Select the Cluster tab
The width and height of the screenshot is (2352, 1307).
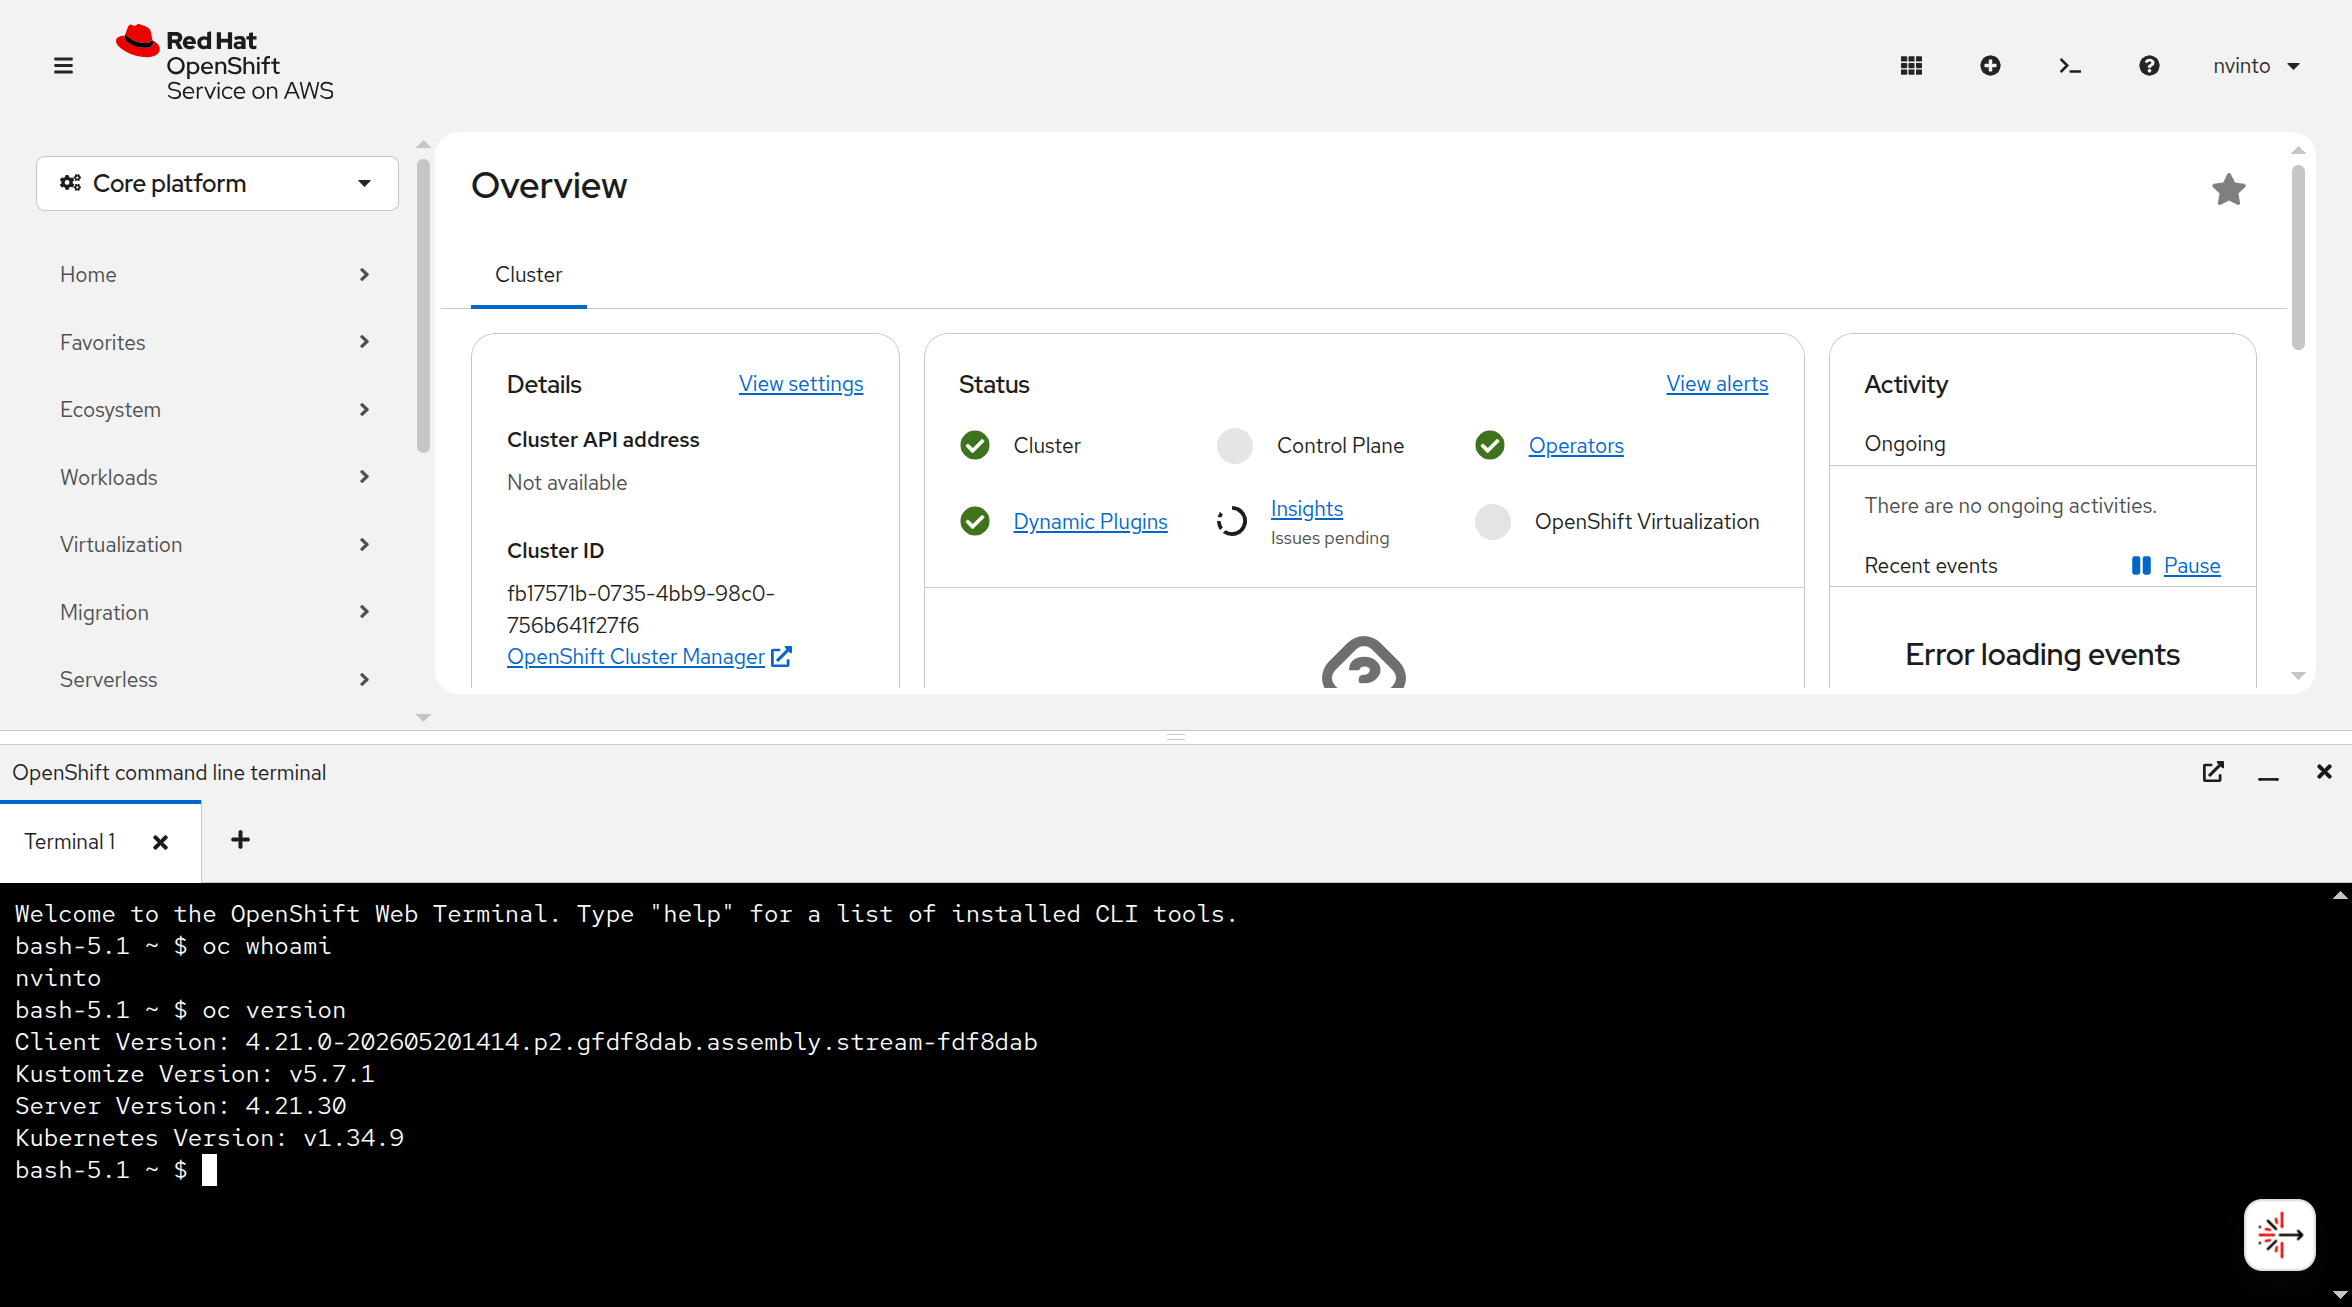pos(528,275)
